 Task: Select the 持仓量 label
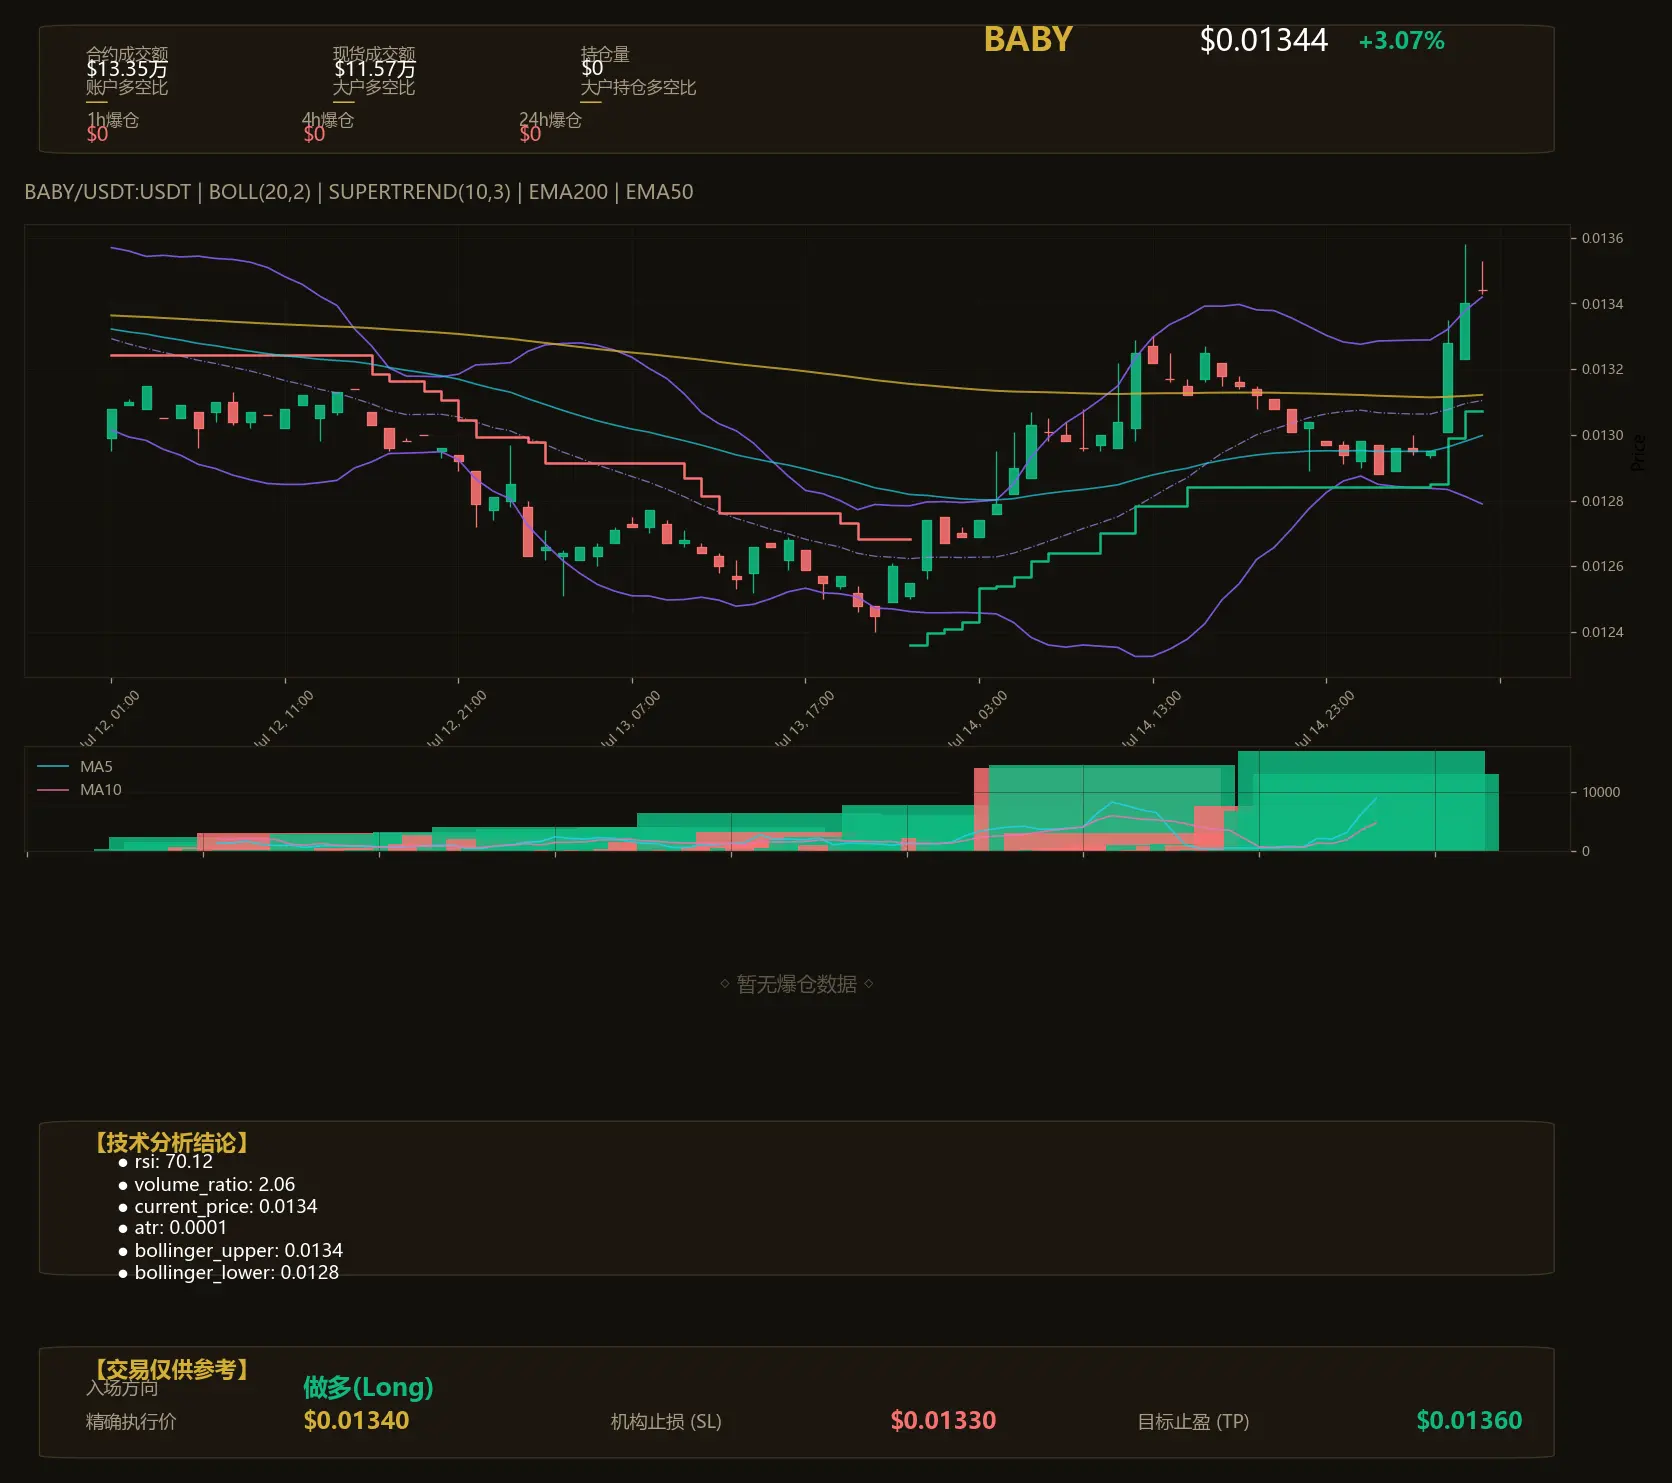pyautogui.click(x=605, y=54)
